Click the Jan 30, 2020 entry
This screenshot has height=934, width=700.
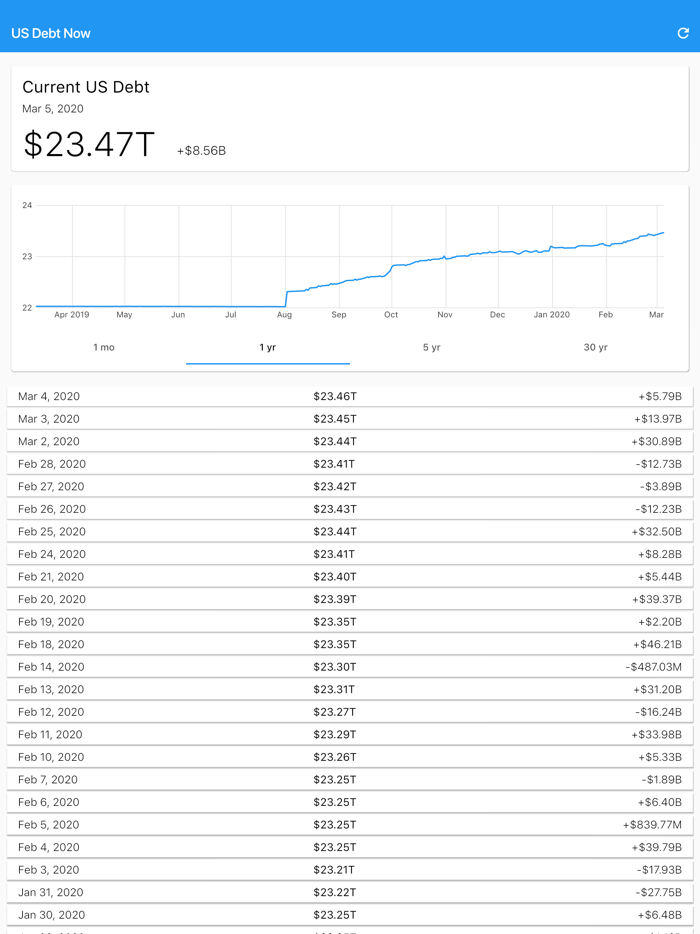tap(350, 914)
